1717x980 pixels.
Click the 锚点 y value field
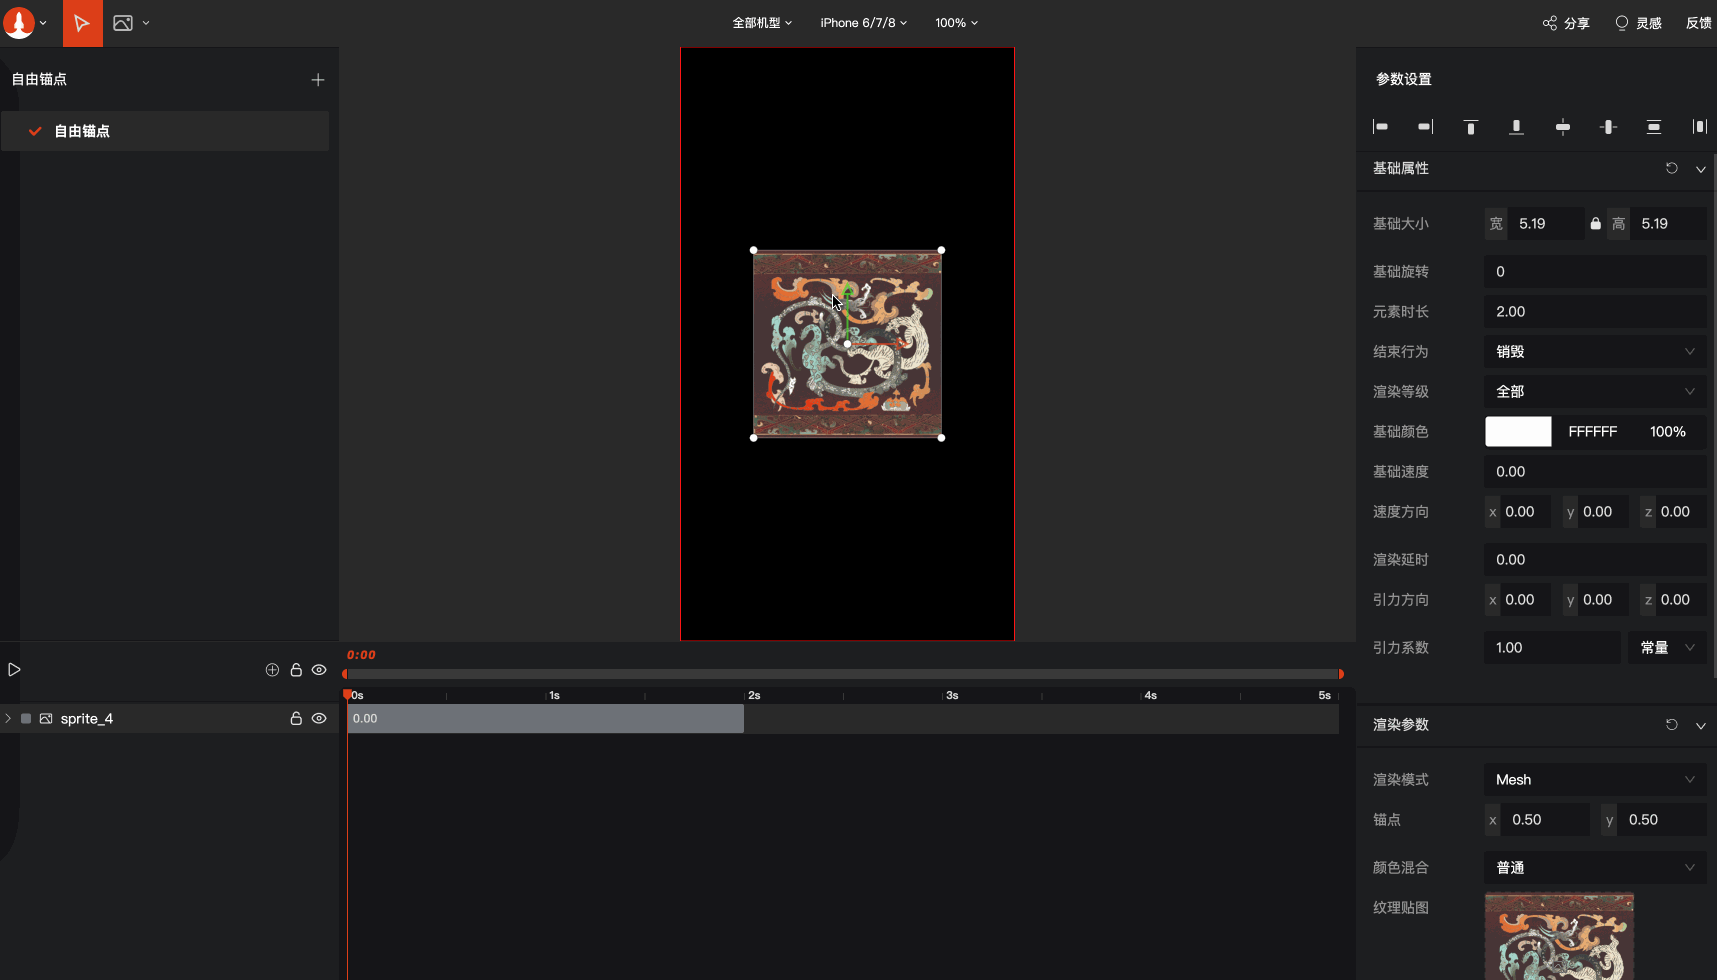[x=1662, y=820]
